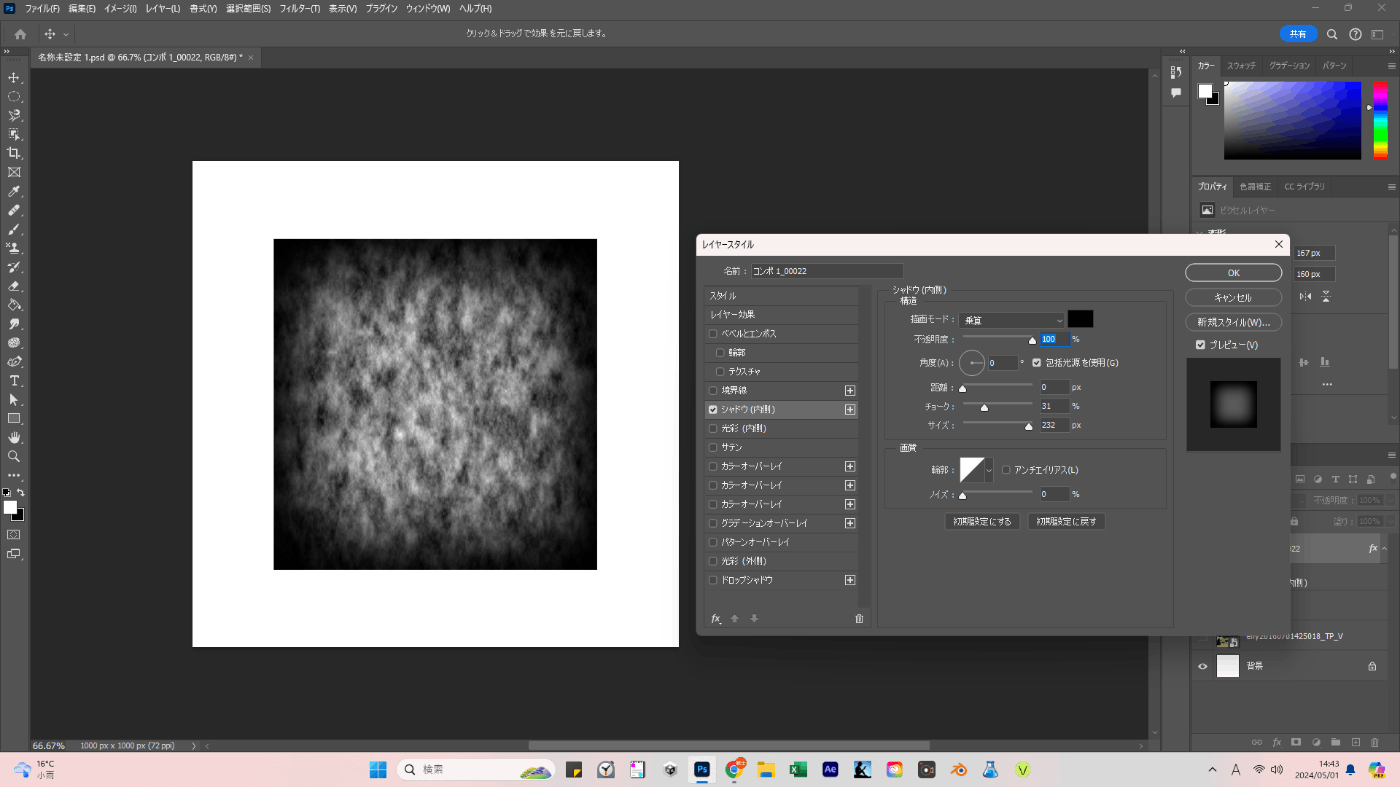Click the black shadow color swatch
Viewport: 1400px width, 787px height.
pos(1080,319)
